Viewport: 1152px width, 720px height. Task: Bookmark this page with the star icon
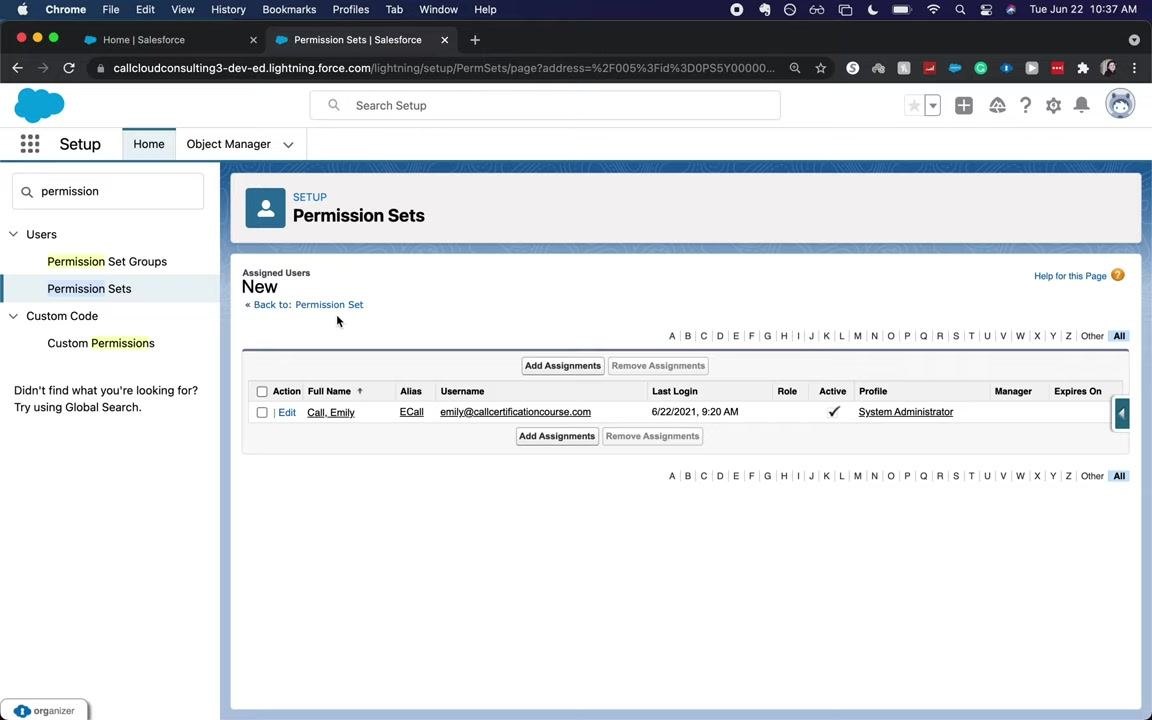click(821, 68)
